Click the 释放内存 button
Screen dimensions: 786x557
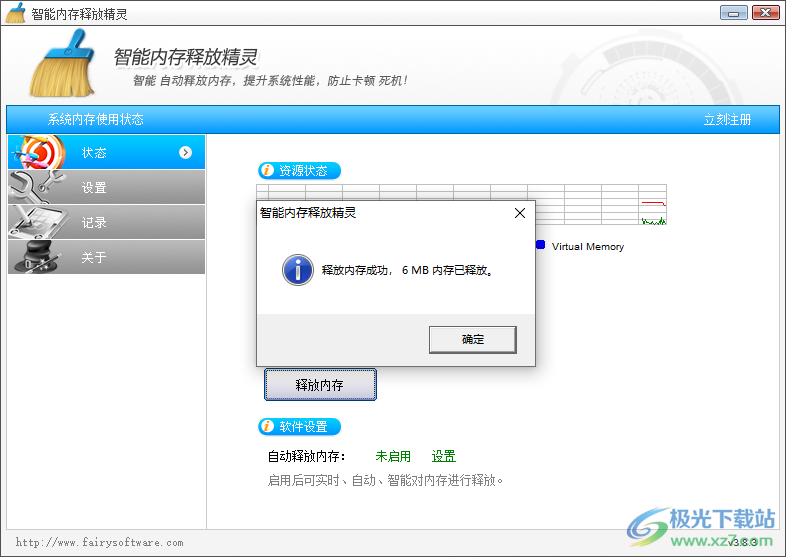(x=320, y=385)
